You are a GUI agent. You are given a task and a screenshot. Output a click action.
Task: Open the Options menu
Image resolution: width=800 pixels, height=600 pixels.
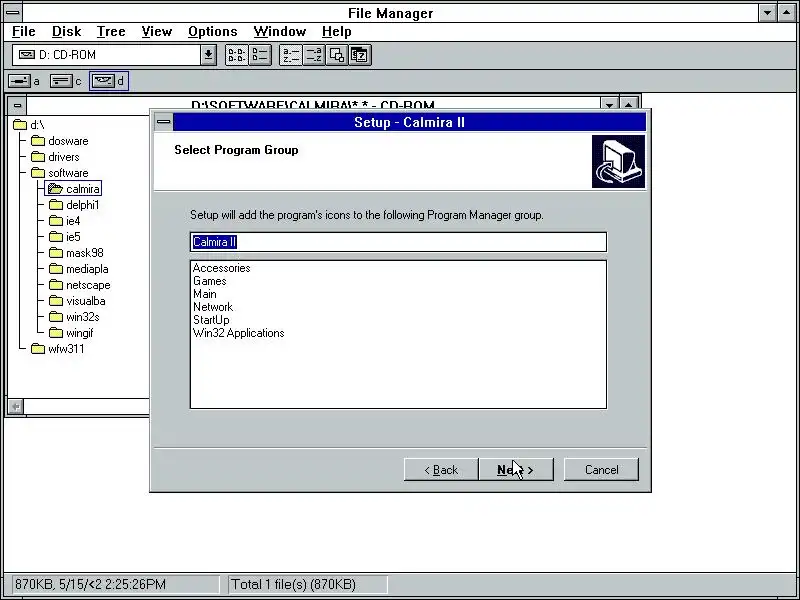tap(213, 32)
